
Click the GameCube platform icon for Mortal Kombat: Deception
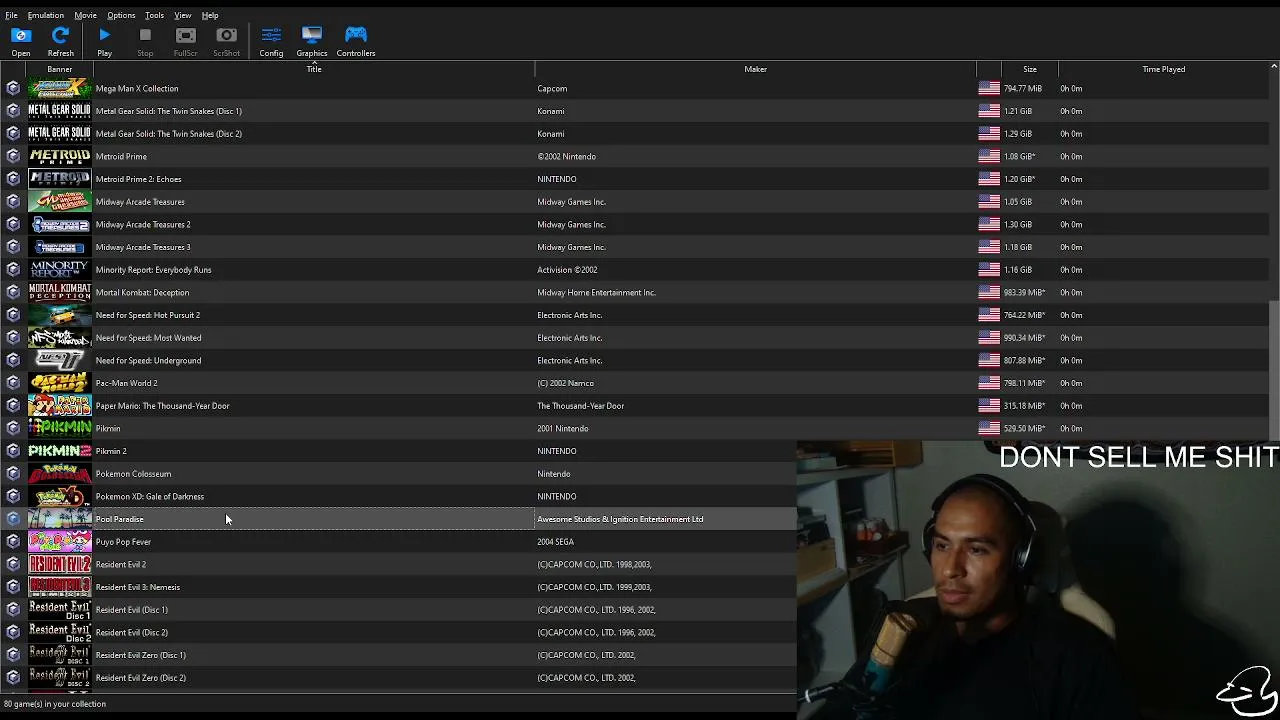13,292
